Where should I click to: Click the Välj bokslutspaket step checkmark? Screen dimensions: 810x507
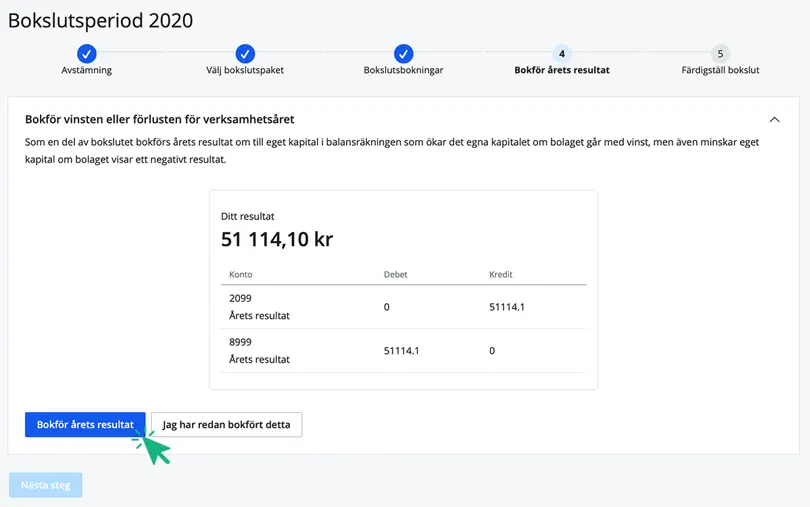pyautogui.click(x=245, y=53)
